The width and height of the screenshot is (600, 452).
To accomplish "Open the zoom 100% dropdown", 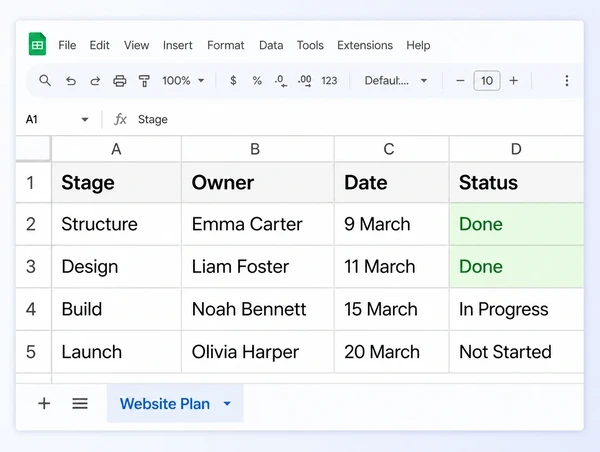I will click(183, 81).
